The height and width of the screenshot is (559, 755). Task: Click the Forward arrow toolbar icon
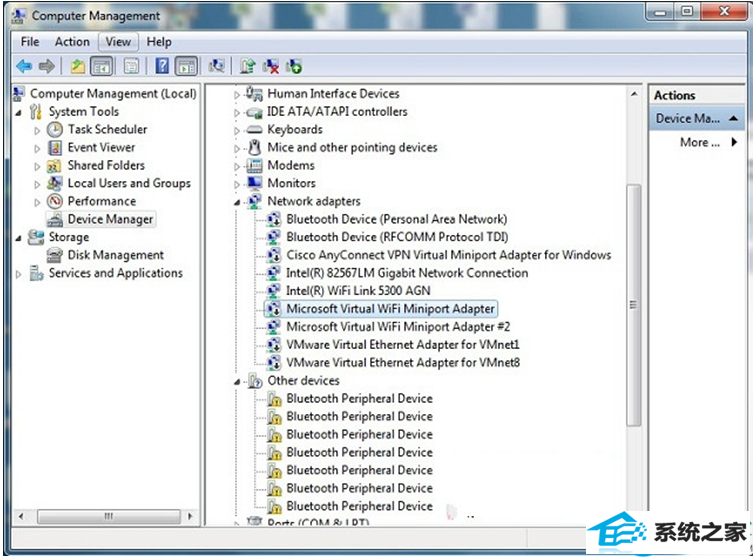point(46,66)
